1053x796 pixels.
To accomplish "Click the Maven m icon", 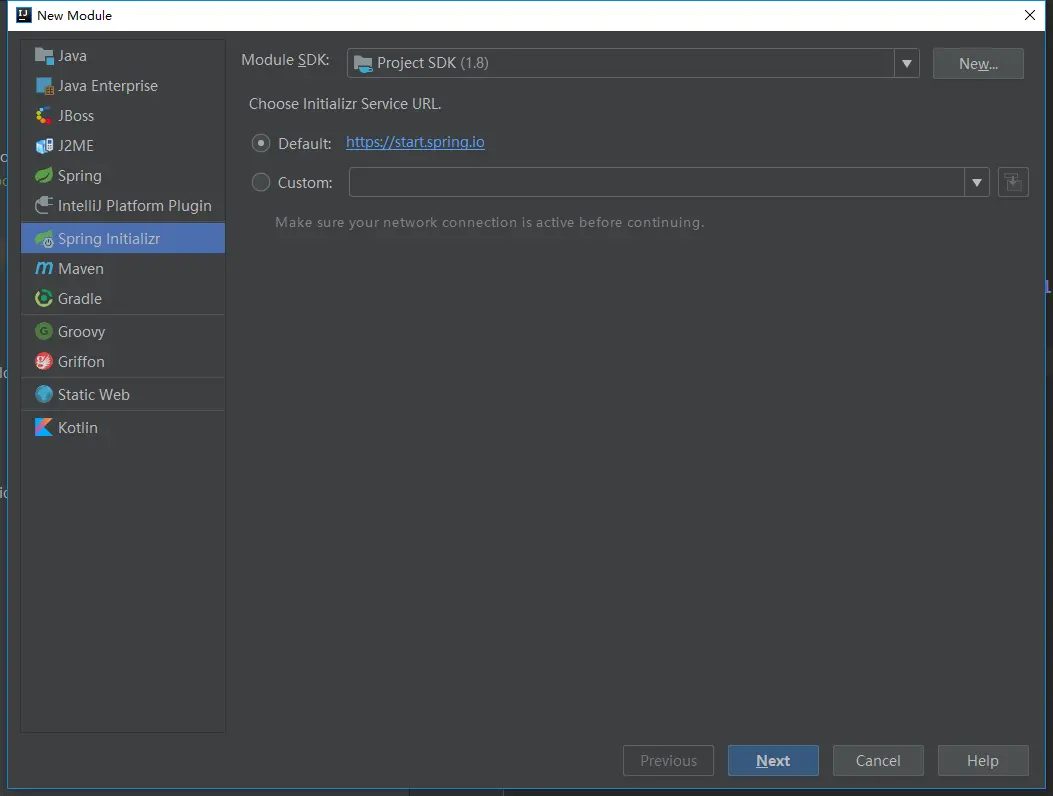I will click(44, 268).
